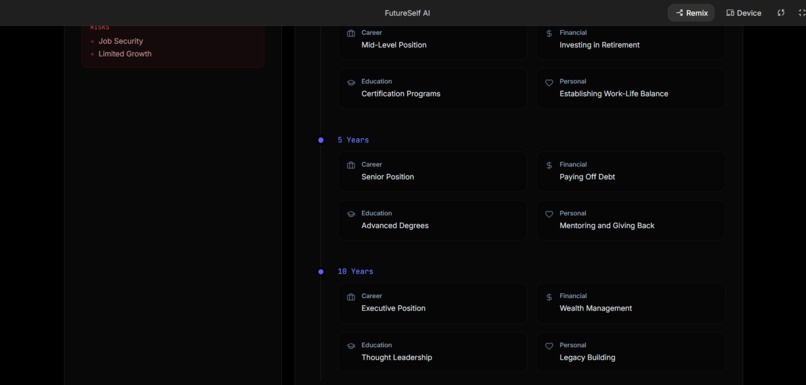The width and height of the screenshot is (806, 385).
Task: Open the Certification Programs education card
Action: coord(432,88)
